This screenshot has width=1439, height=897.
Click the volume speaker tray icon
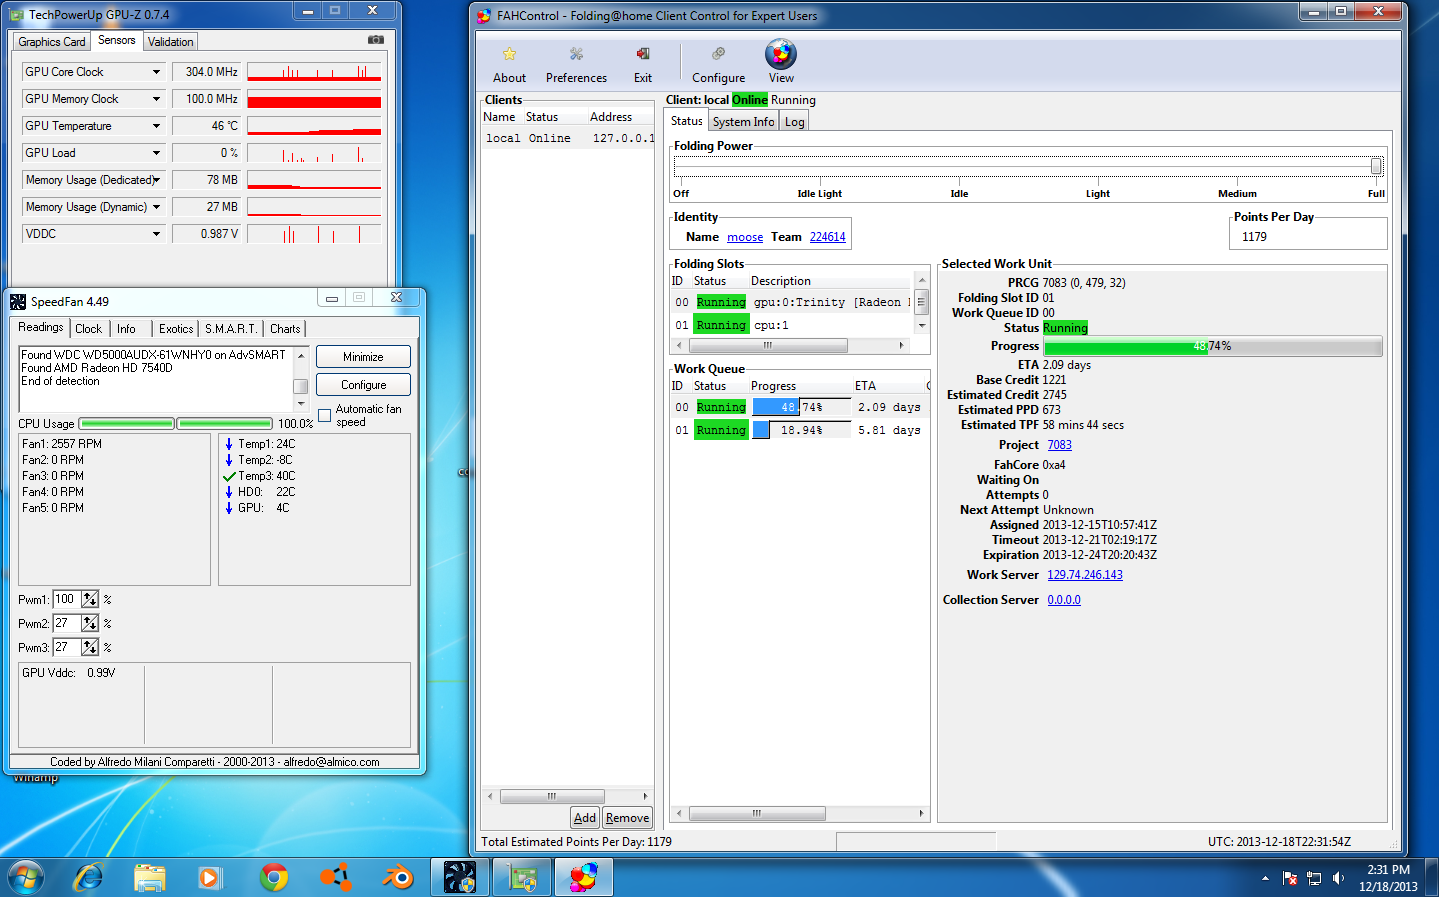tap(1339, 878)
